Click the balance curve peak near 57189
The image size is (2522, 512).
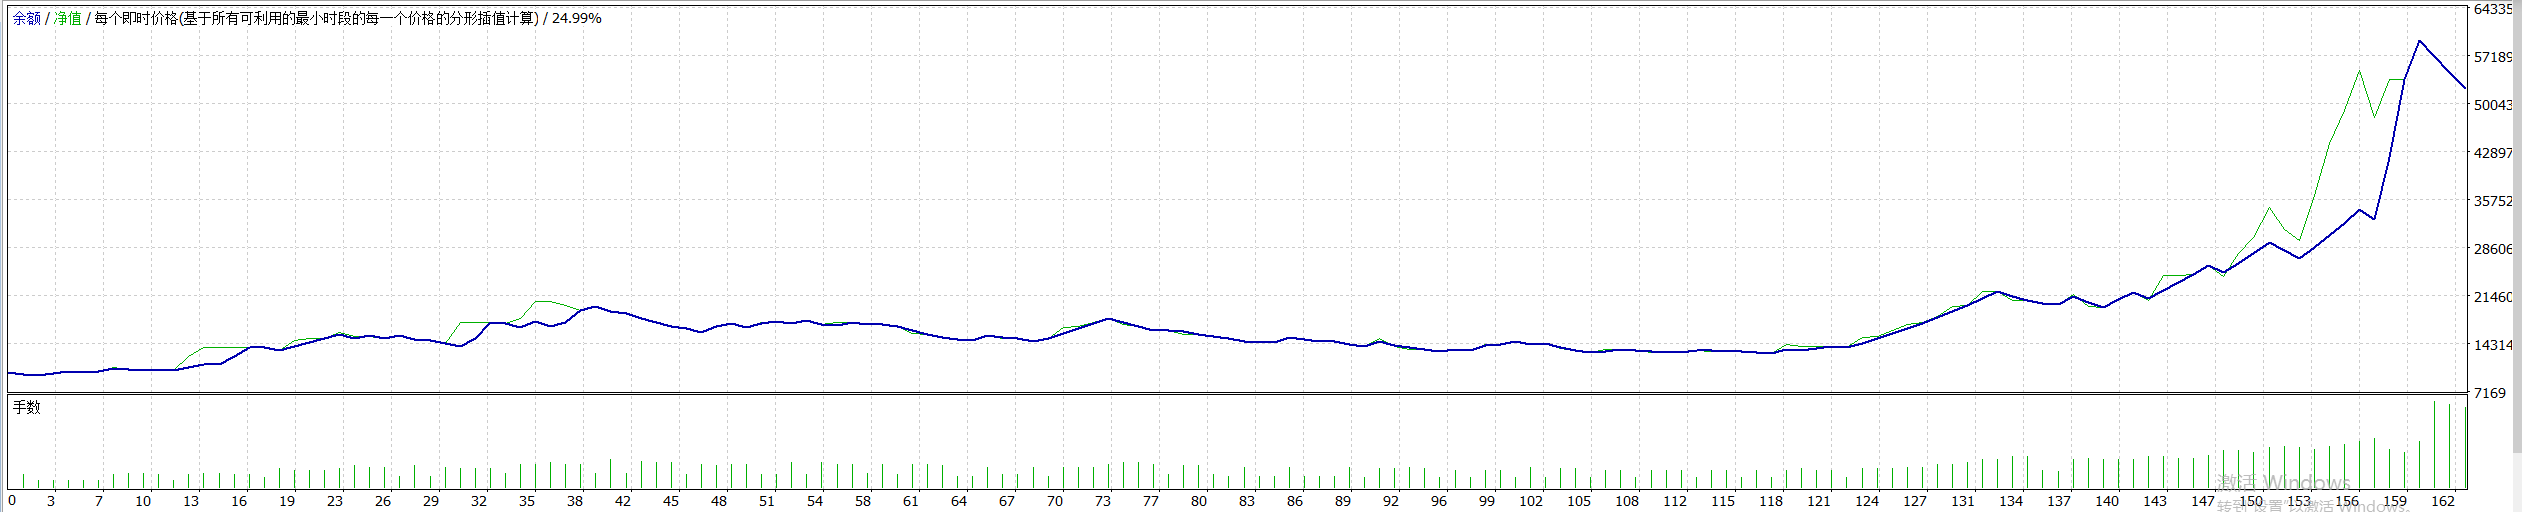tap(2419, 41)
